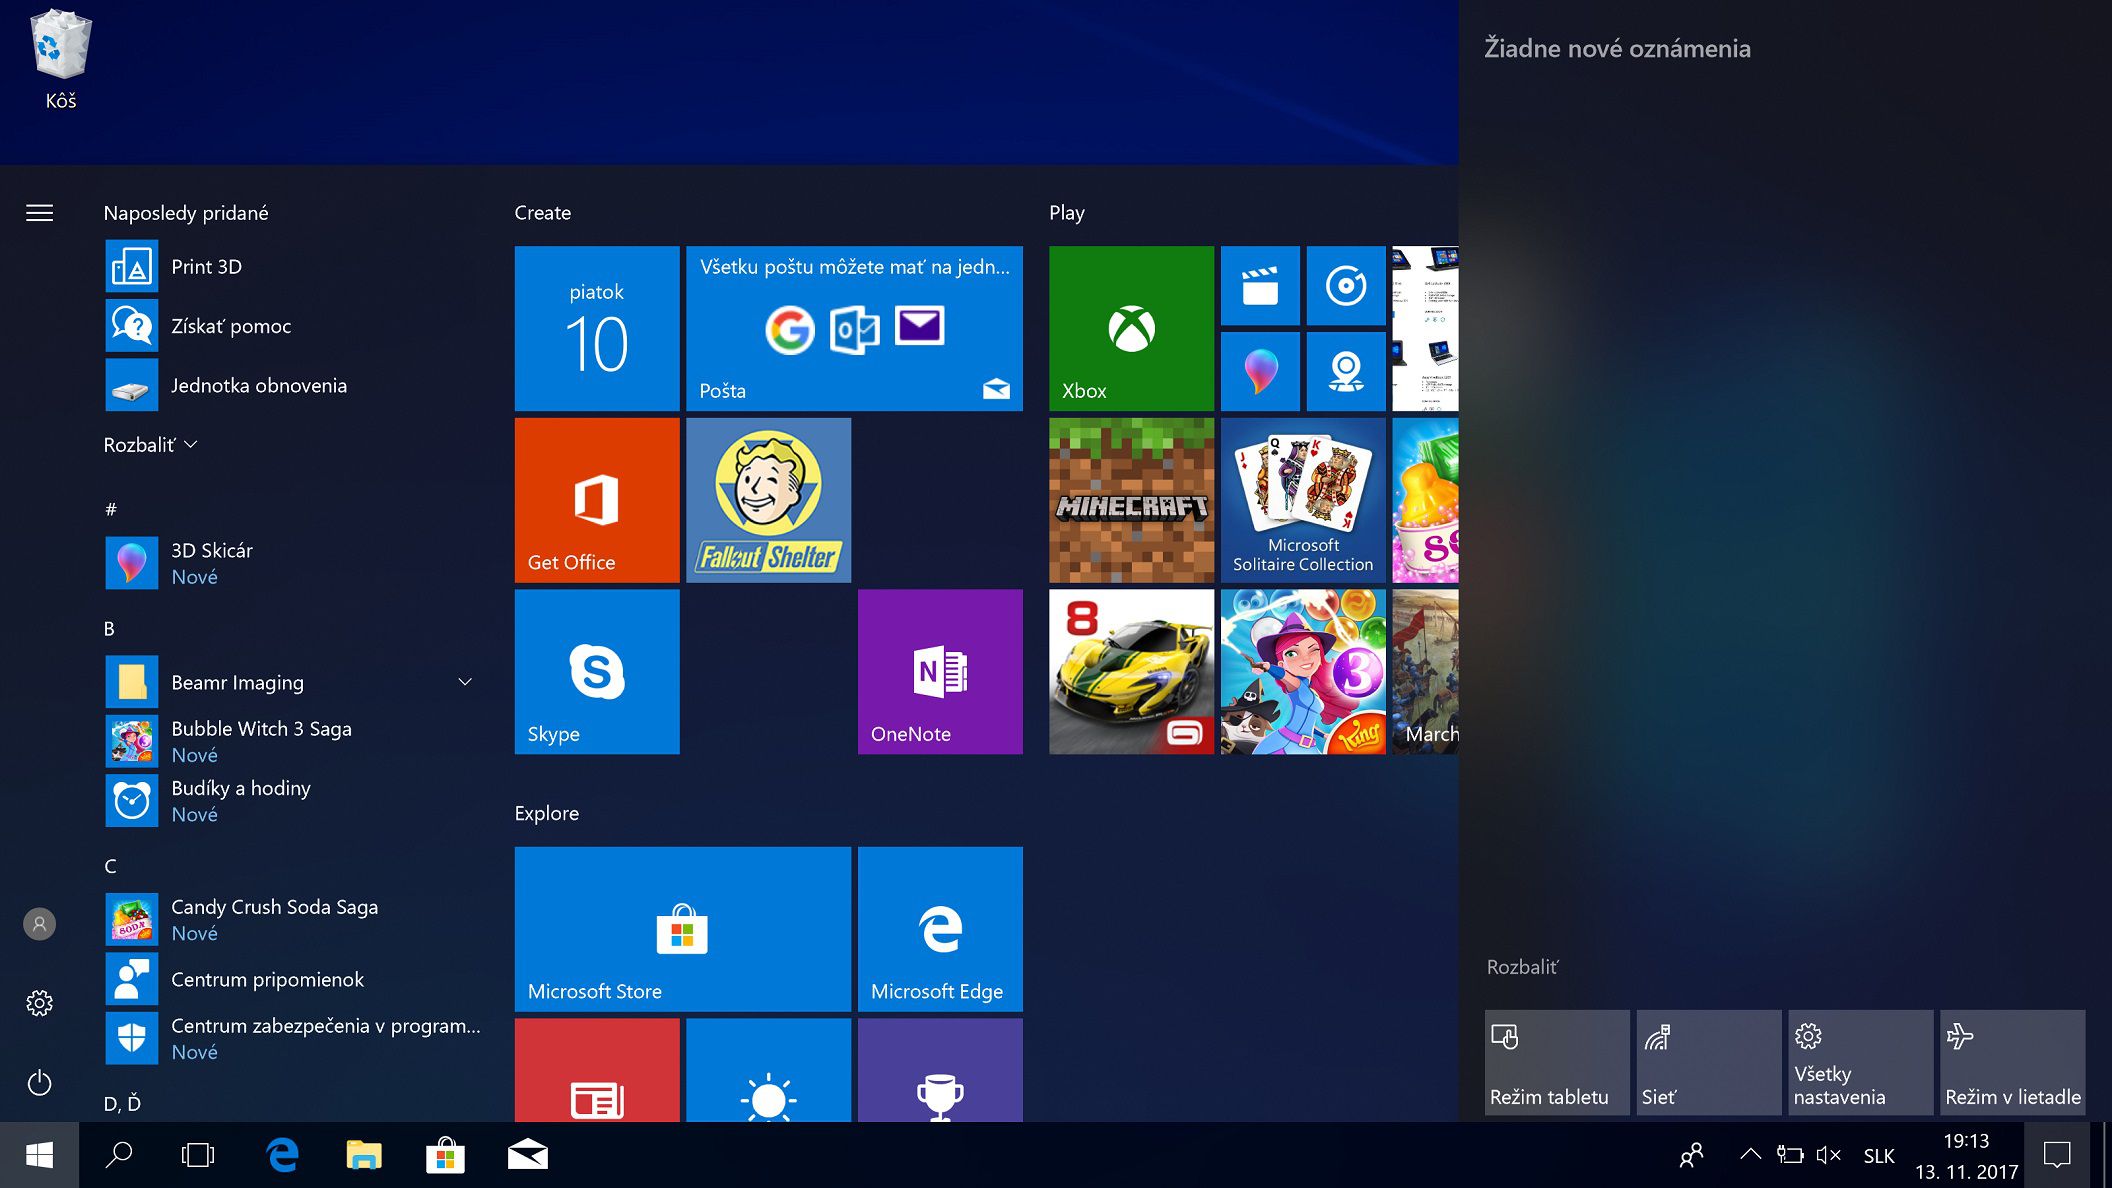Open the Camera small tile
2112x1188 pixels.
[1346, 372]
